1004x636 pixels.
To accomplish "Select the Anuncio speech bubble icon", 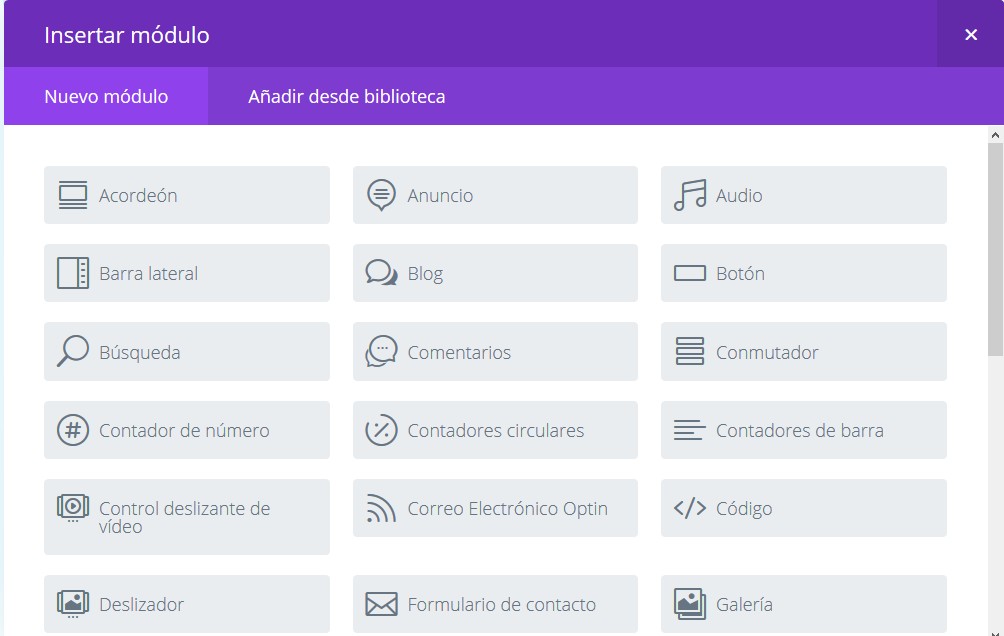I will [x=381, y=196].
